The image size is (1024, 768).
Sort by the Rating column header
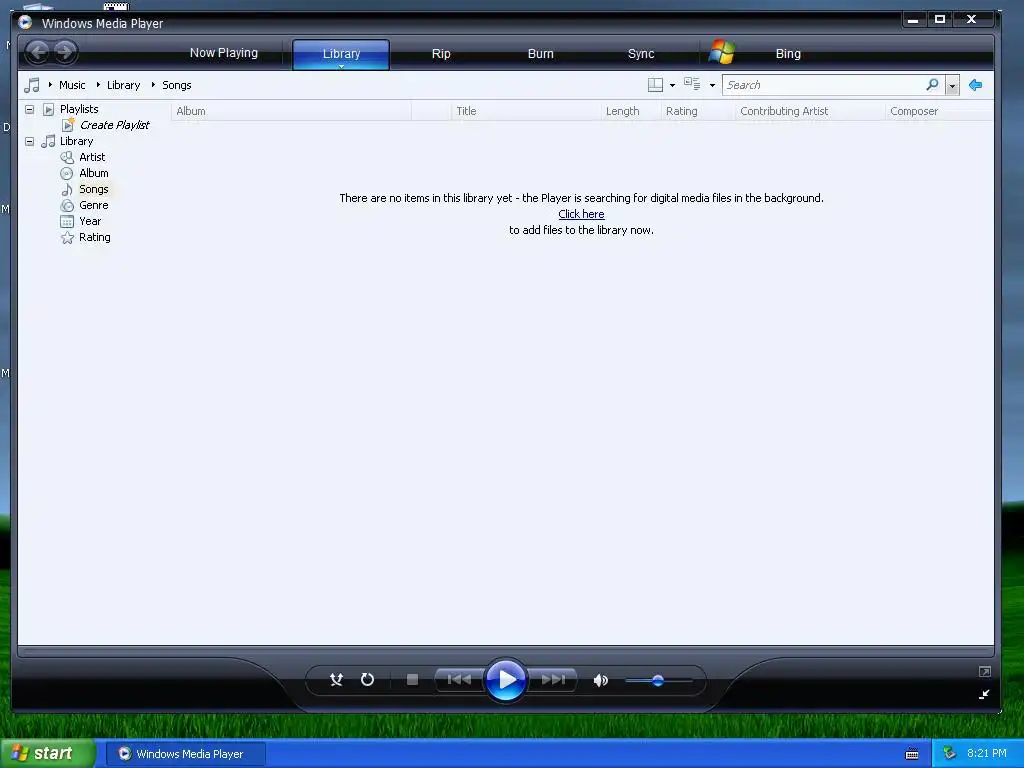(x=698, y=111)
